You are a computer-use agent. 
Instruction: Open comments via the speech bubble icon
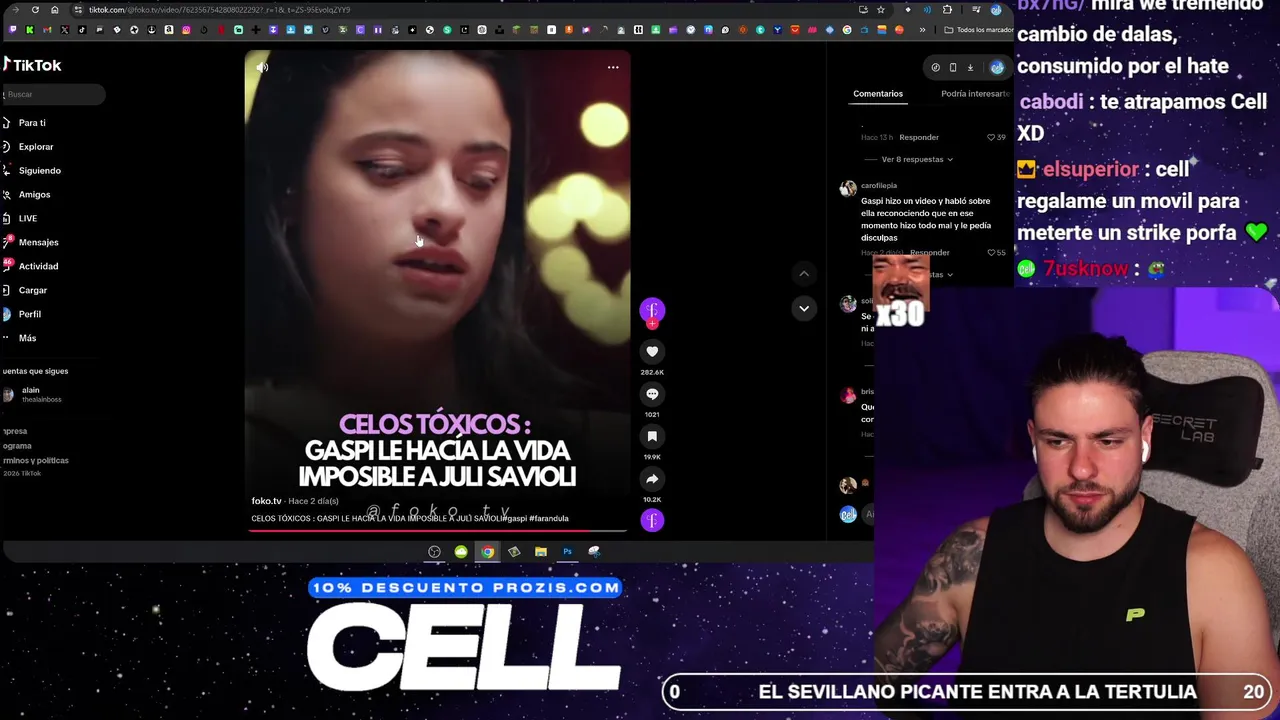point(652,394)
